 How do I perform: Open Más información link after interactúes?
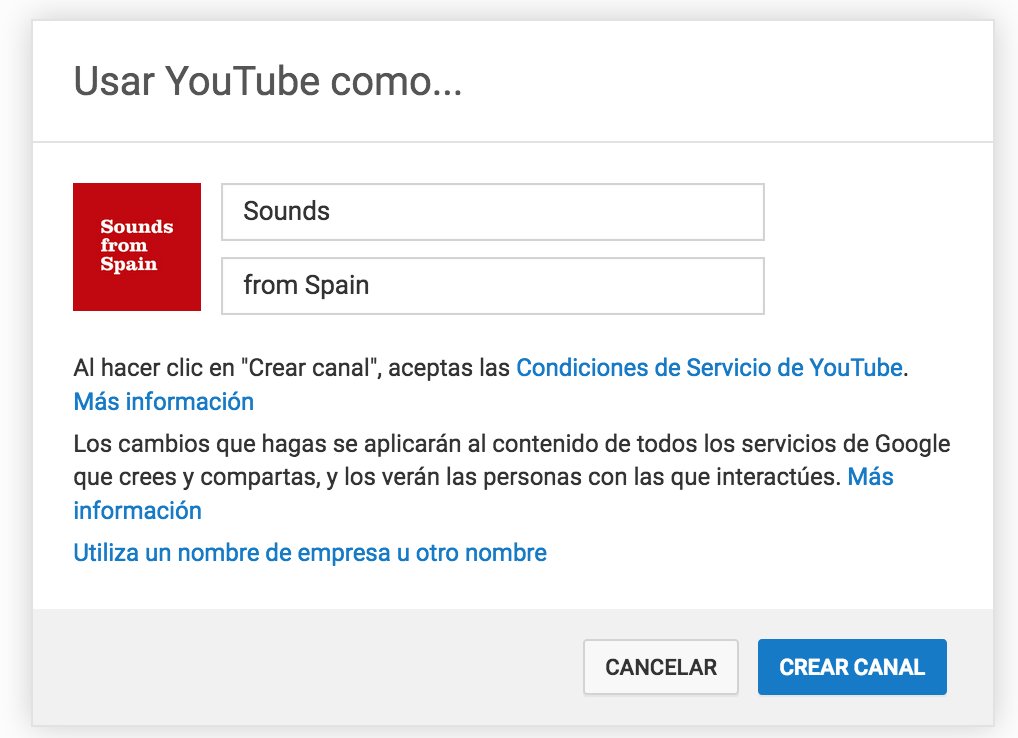[871, 476]
